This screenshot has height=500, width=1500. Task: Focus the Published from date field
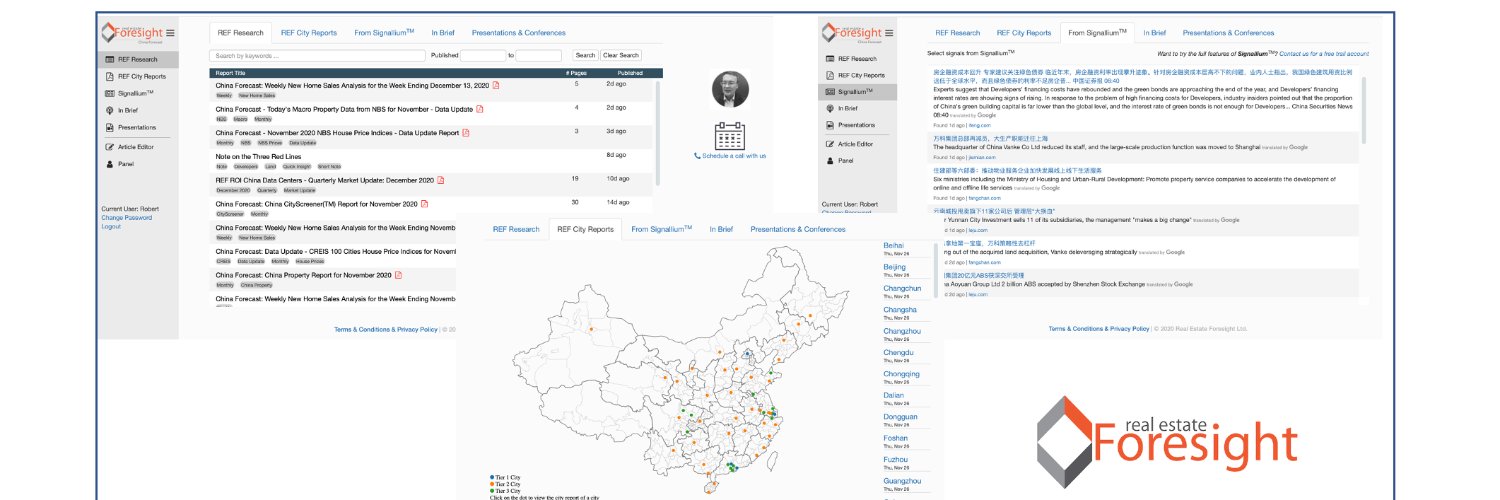click(x=483, y=56)
